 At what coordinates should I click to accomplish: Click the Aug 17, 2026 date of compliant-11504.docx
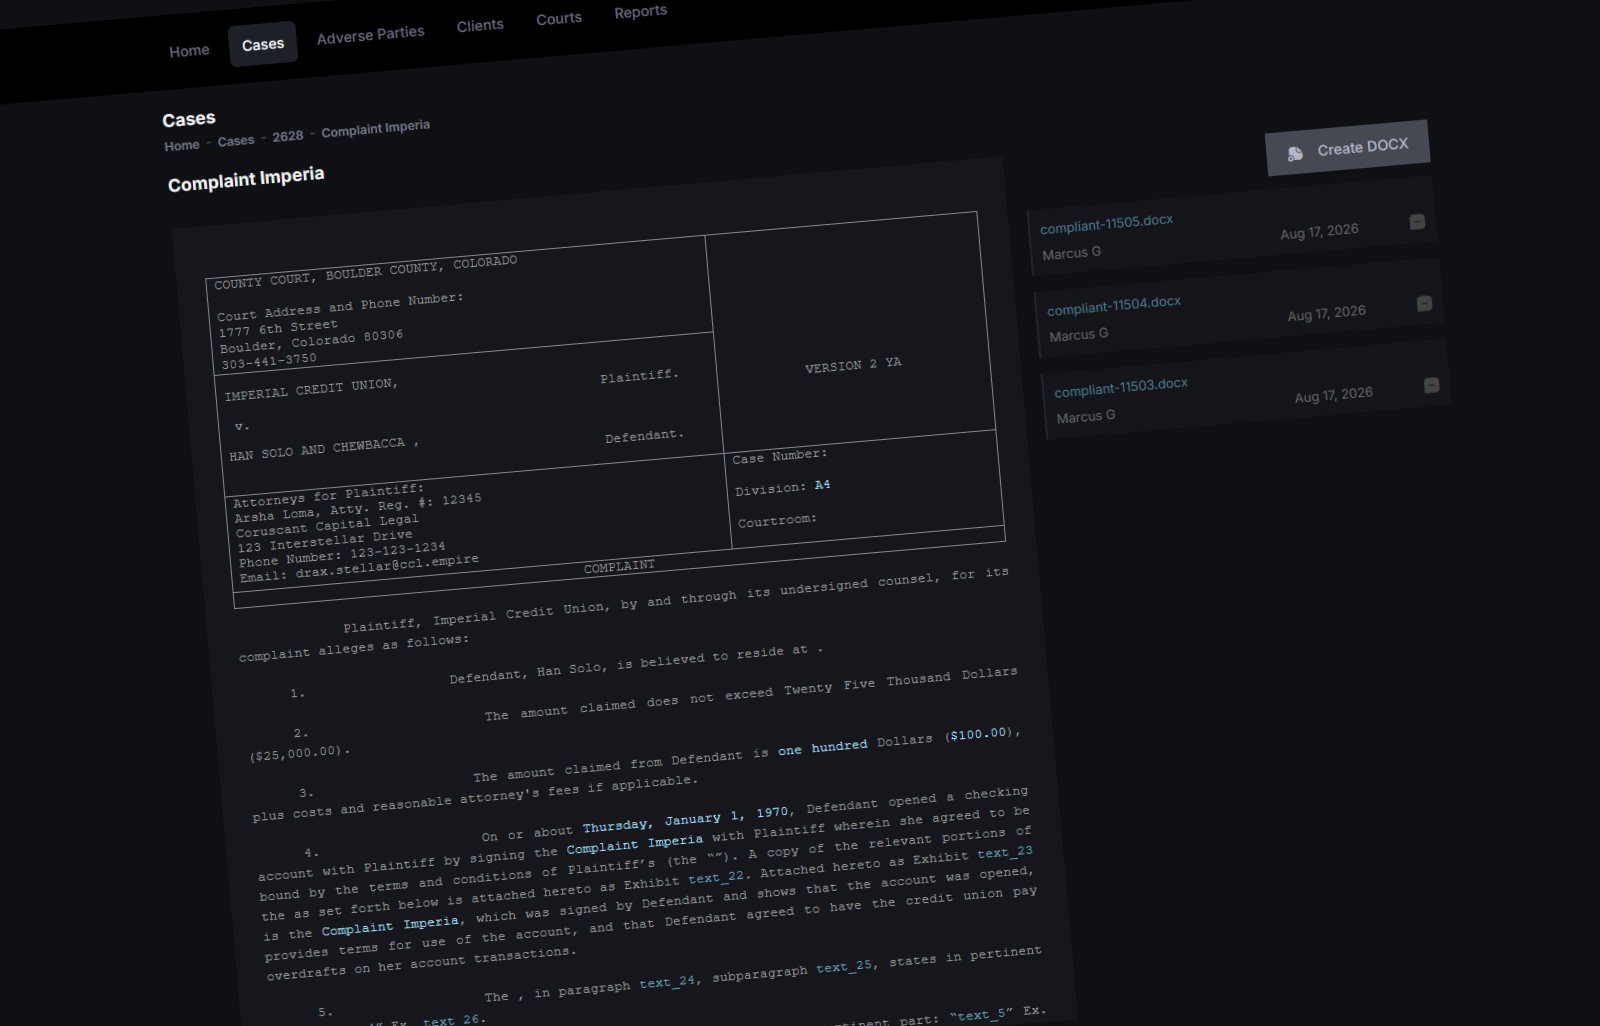point(1327,314)
